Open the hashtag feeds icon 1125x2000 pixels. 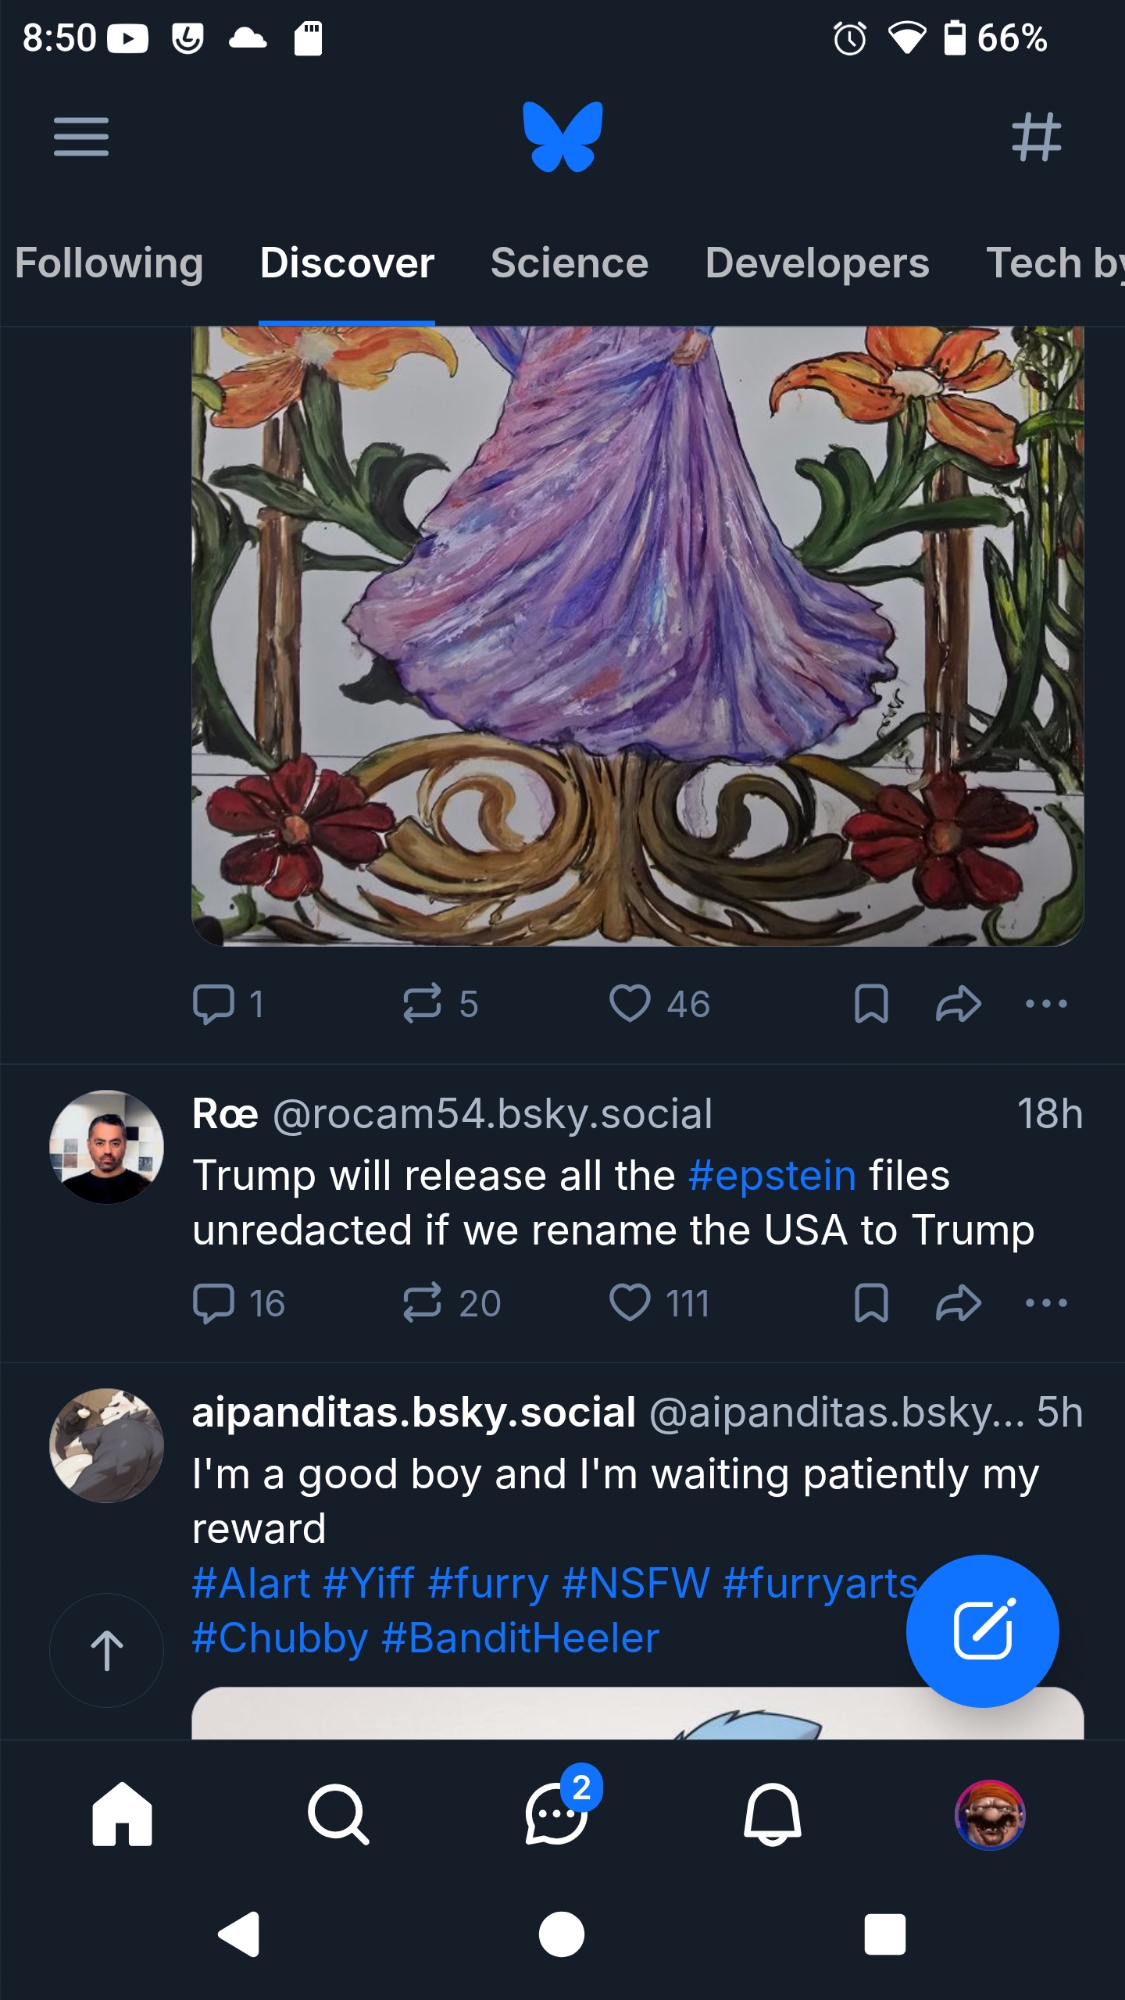click(x=1036, y=136)
